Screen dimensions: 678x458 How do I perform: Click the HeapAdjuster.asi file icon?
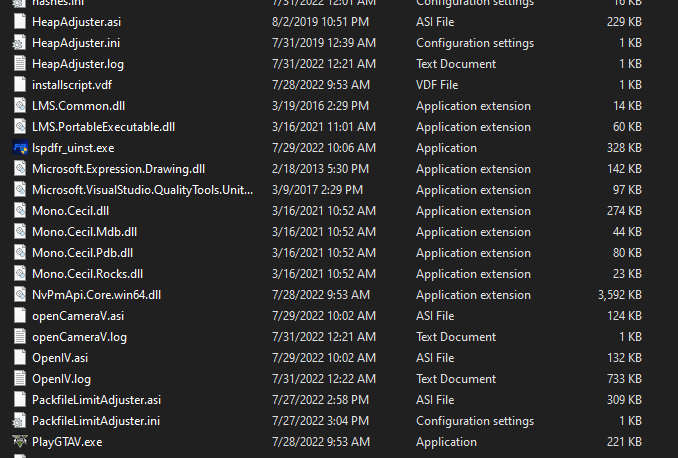[x=19, y=22]
